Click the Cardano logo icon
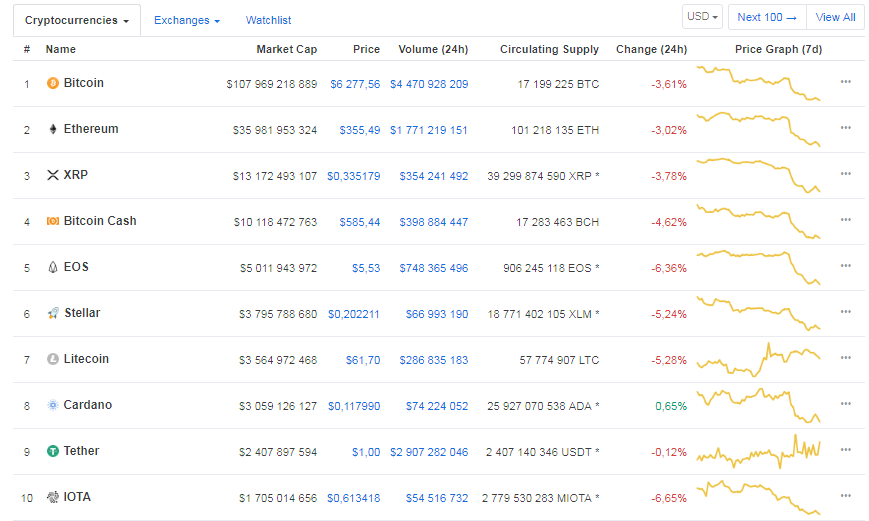The image size is (869, 521). pyautogui.click(x=53, y=405)
